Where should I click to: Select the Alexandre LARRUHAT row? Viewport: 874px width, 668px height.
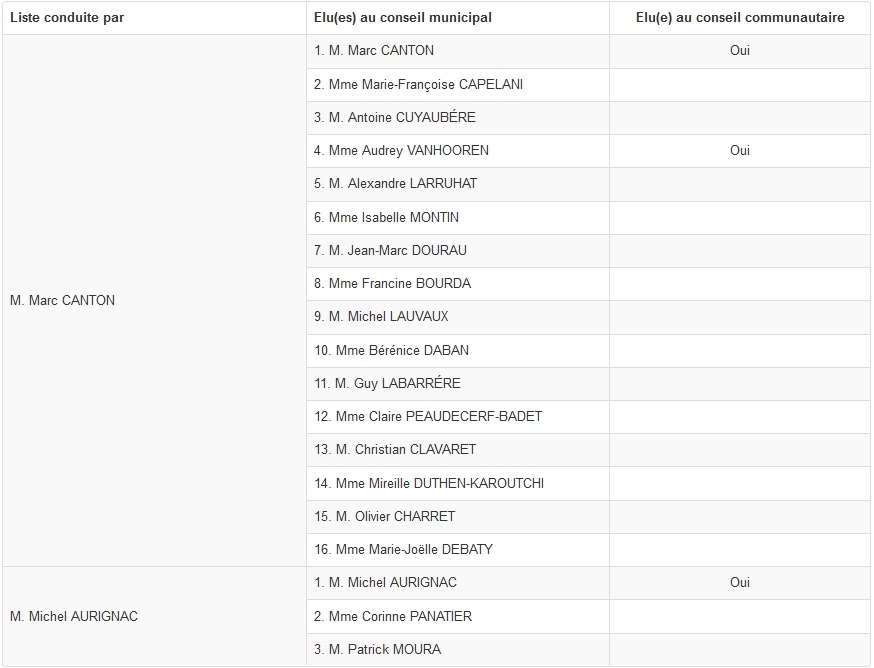click(395, 183)
